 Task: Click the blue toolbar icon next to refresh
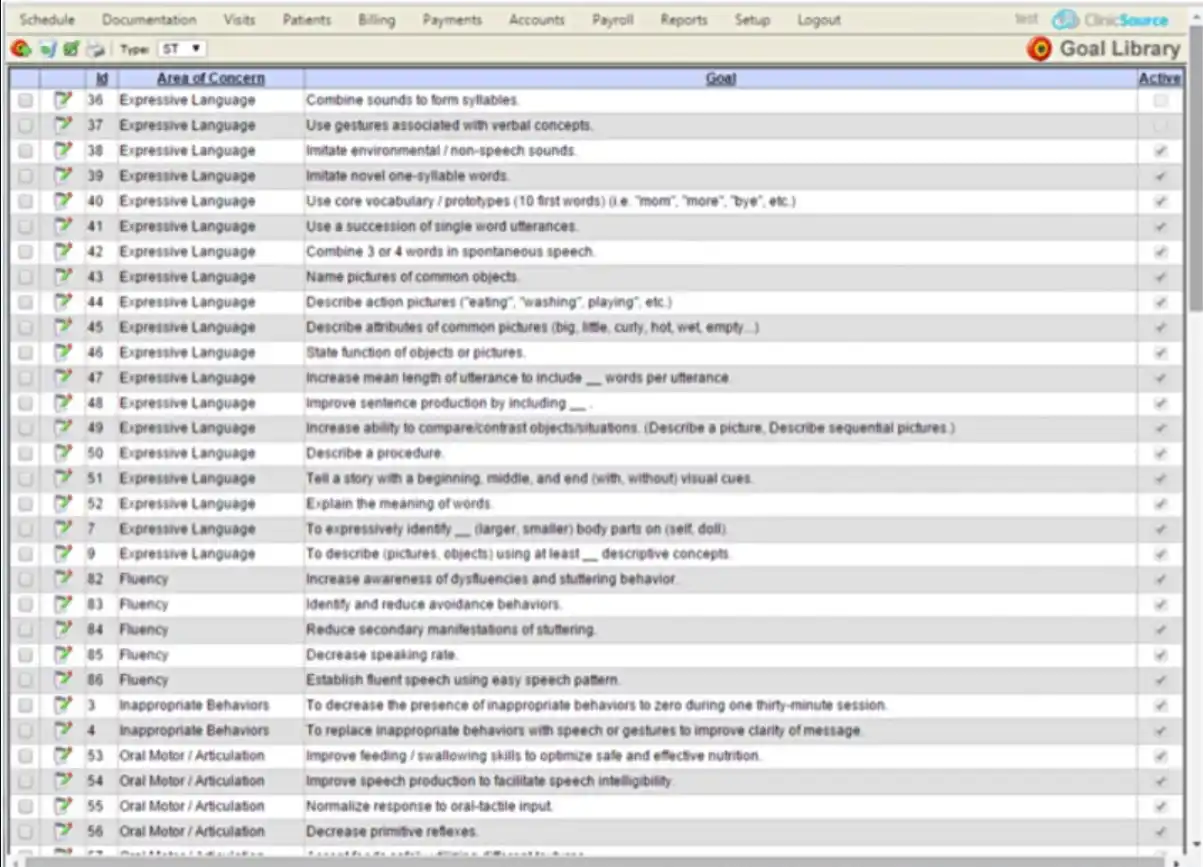click(45, 49)
